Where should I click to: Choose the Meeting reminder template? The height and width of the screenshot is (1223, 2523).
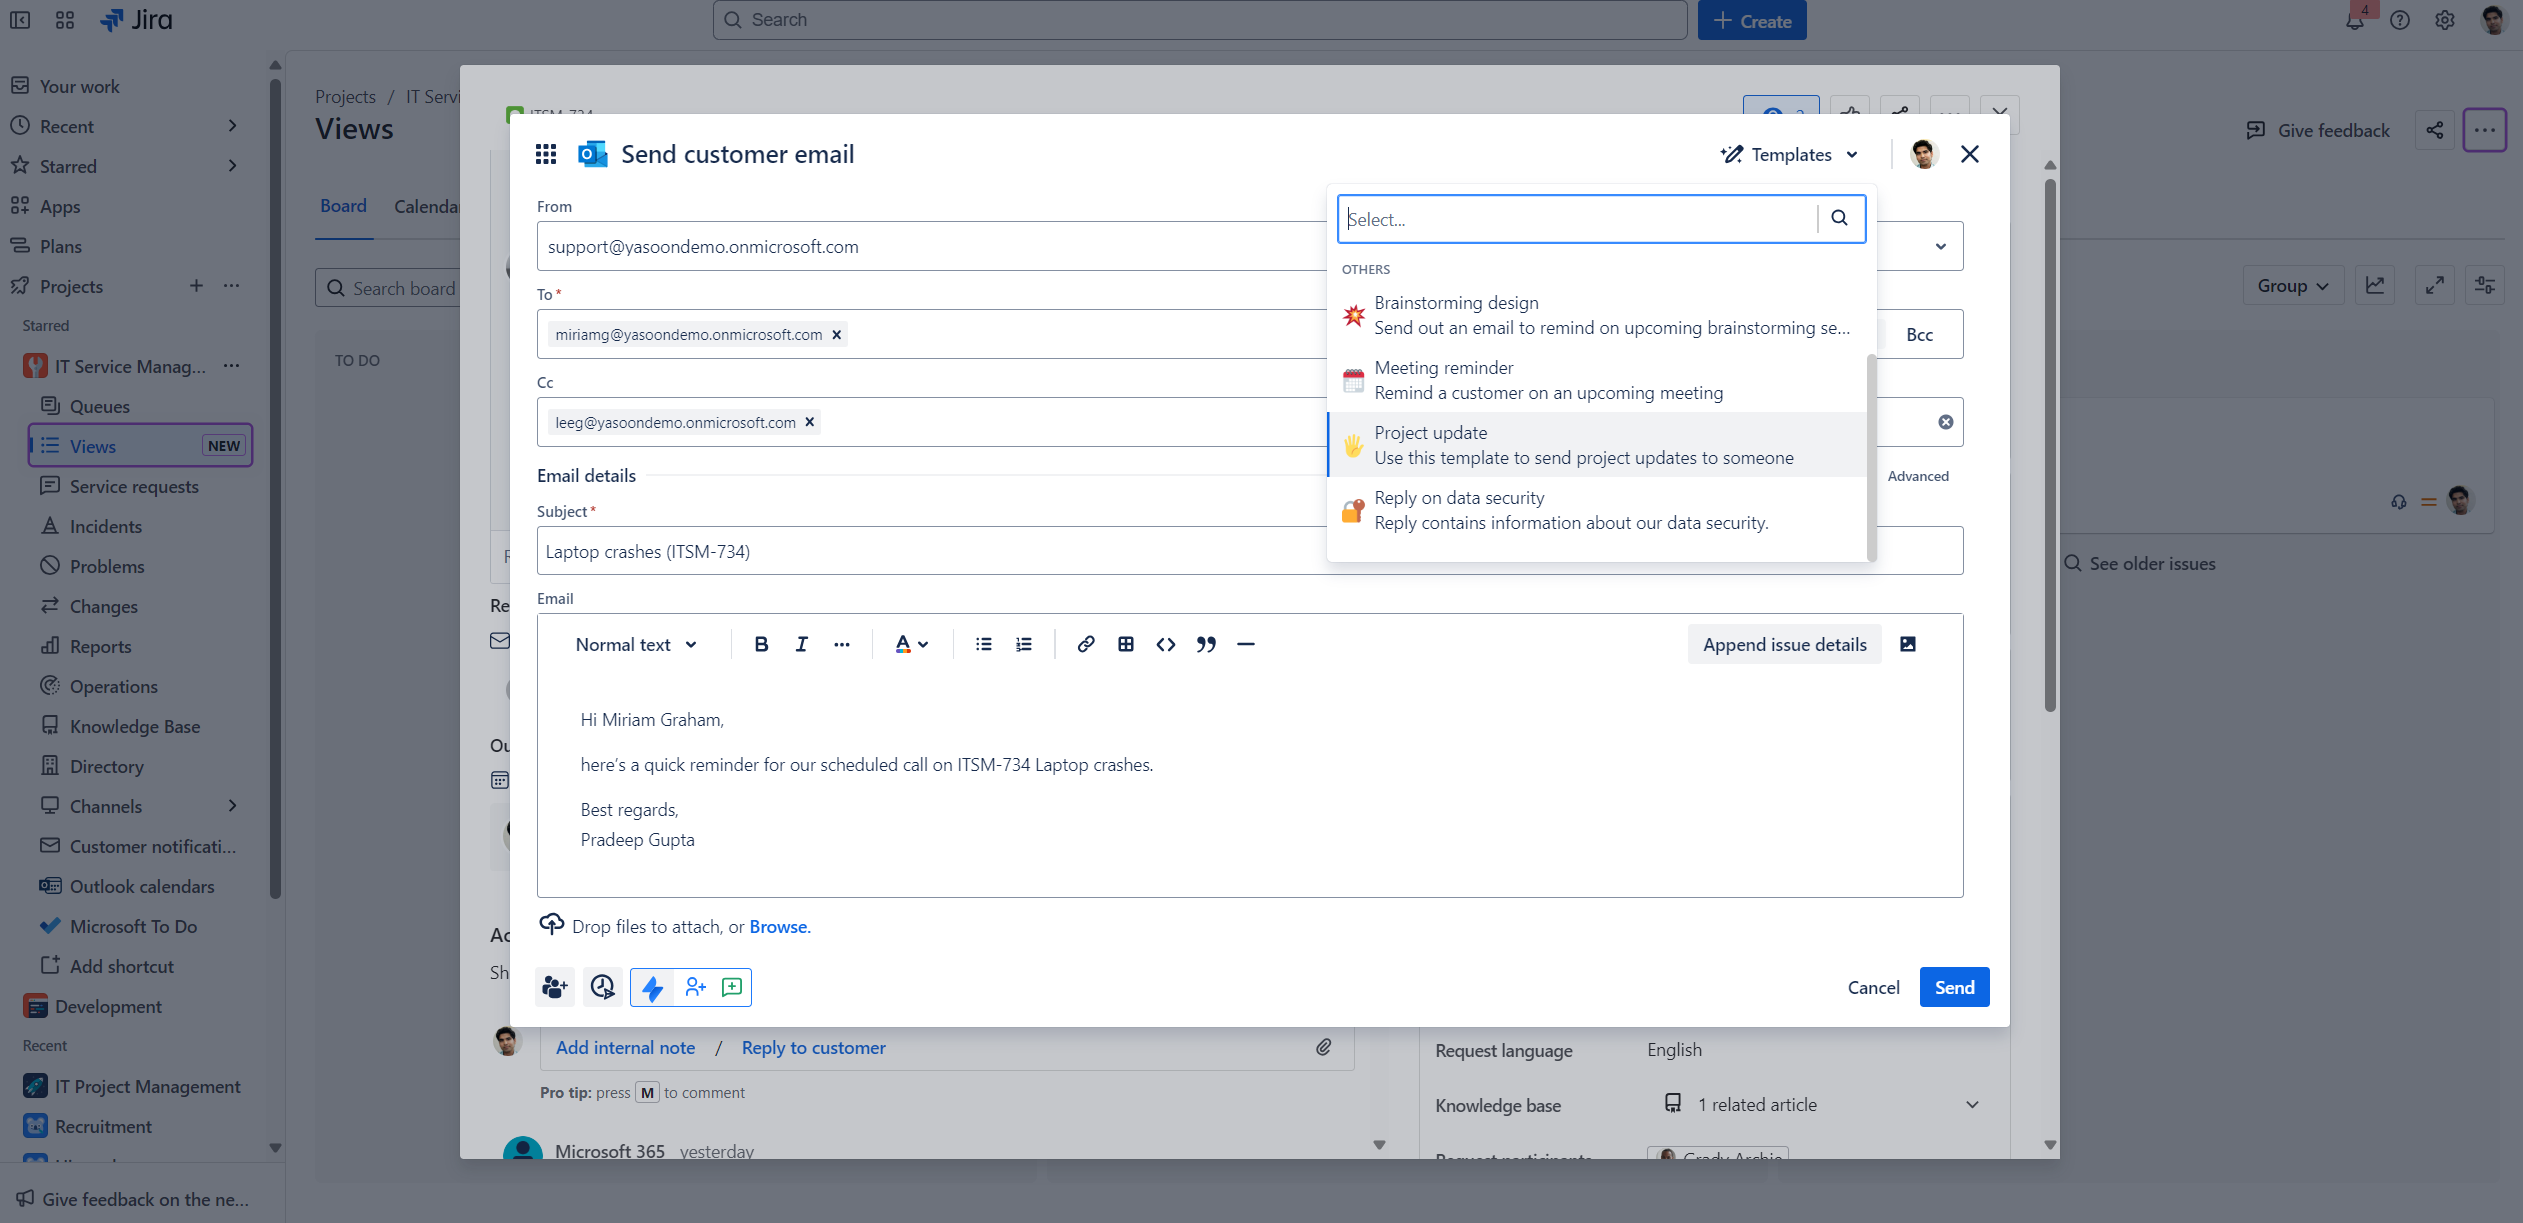tap(1548, 380)
